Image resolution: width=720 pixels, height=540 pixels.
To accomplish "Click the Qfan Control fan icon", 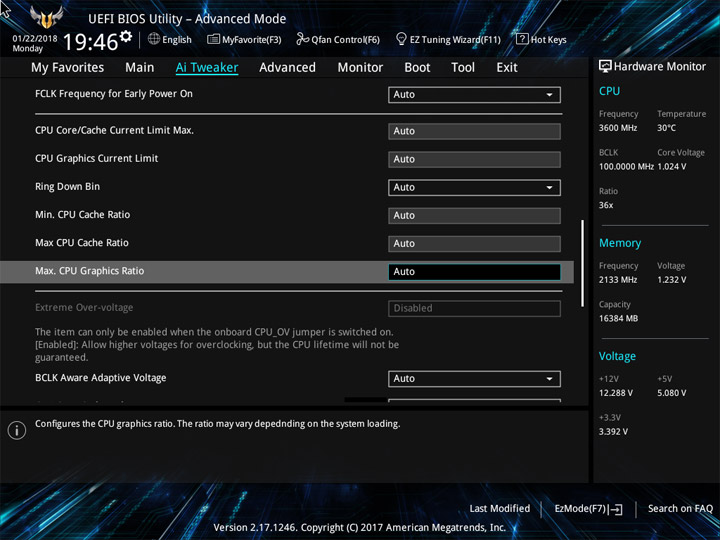I will [303, 39].
